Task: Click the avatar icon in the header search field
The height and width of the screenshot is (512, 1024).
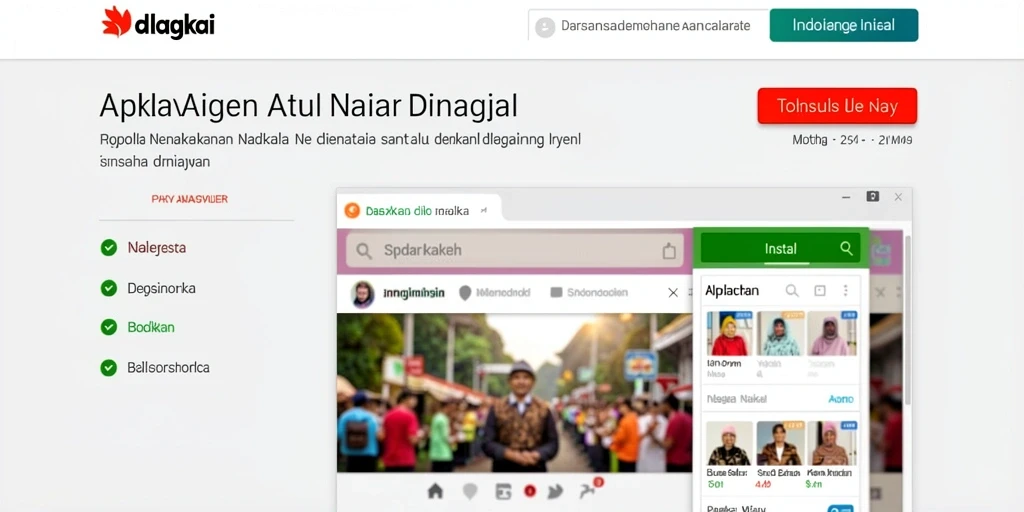Action: coord(544,27)
